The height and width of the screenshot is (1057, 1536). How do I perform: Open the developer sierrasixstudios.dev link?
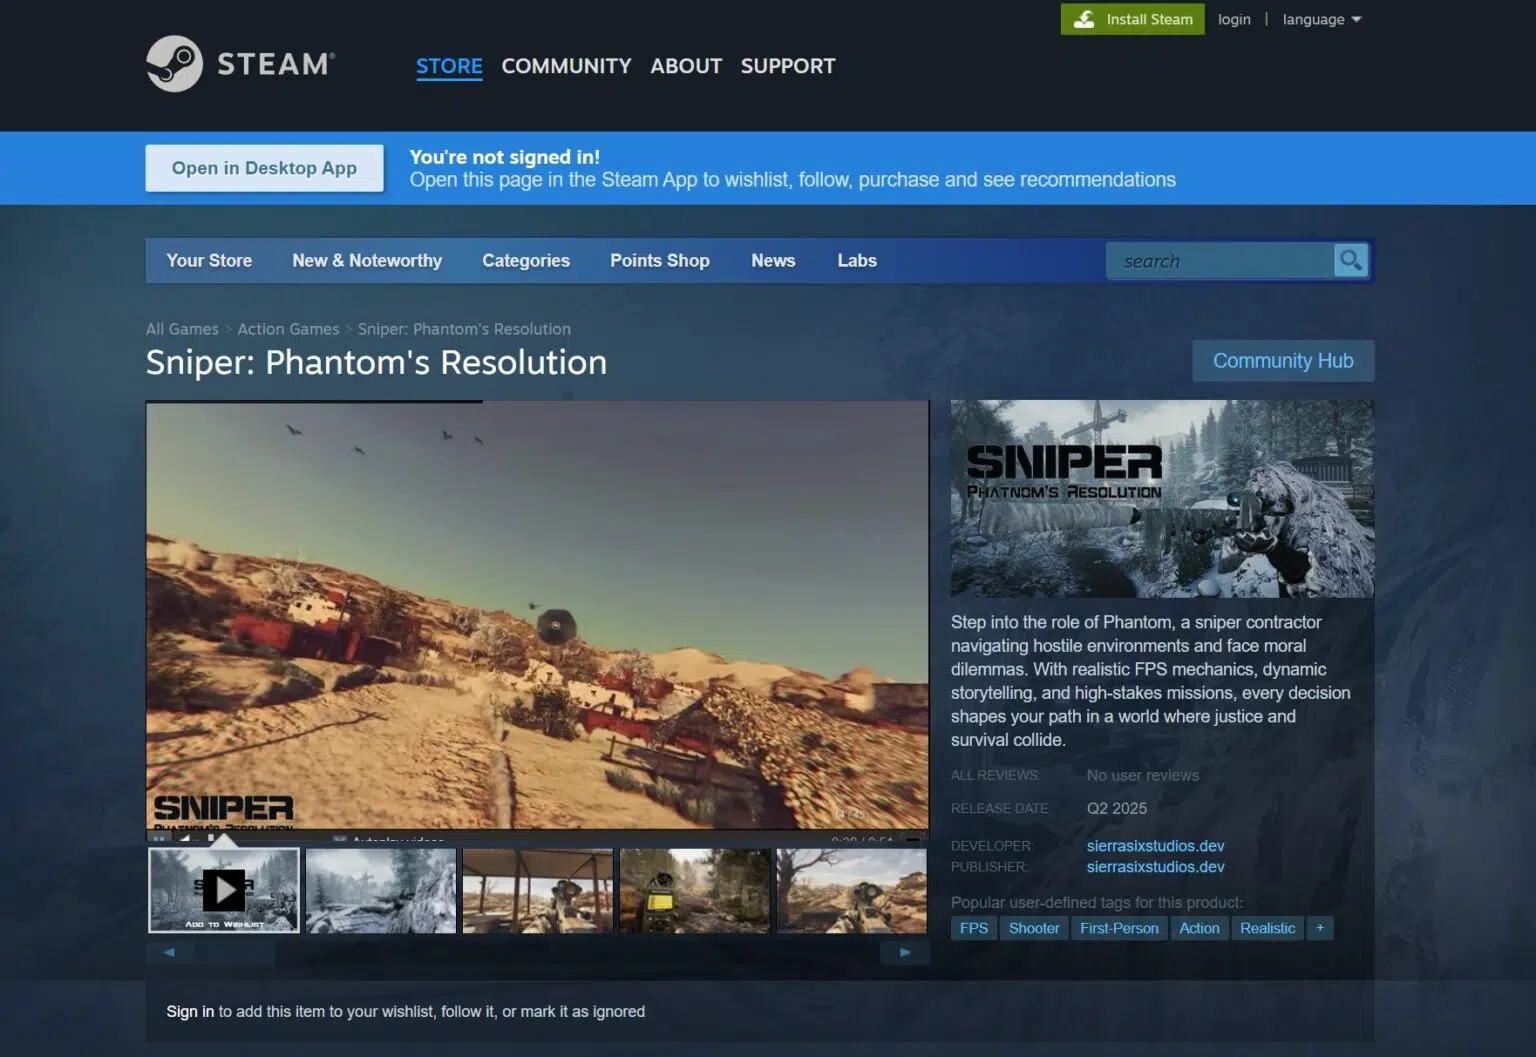[1155, 846]
